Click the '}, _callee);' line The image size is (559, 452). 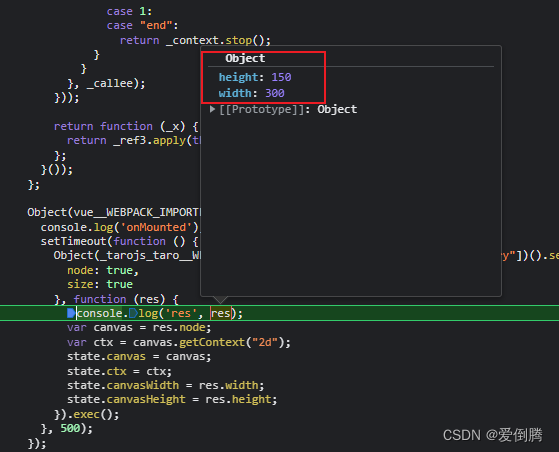106,83
